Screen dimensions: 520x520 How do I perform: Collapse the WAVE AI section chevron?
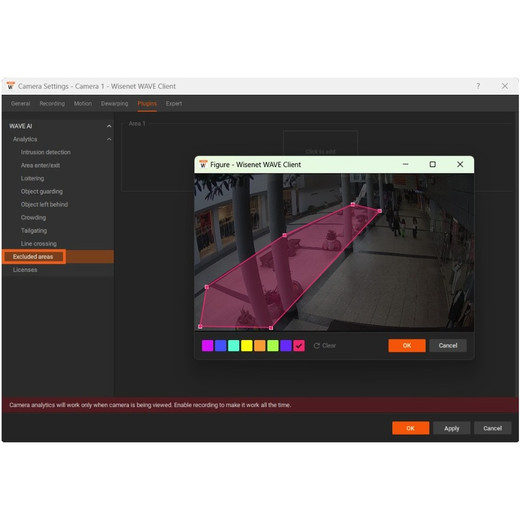click(109, 126)
